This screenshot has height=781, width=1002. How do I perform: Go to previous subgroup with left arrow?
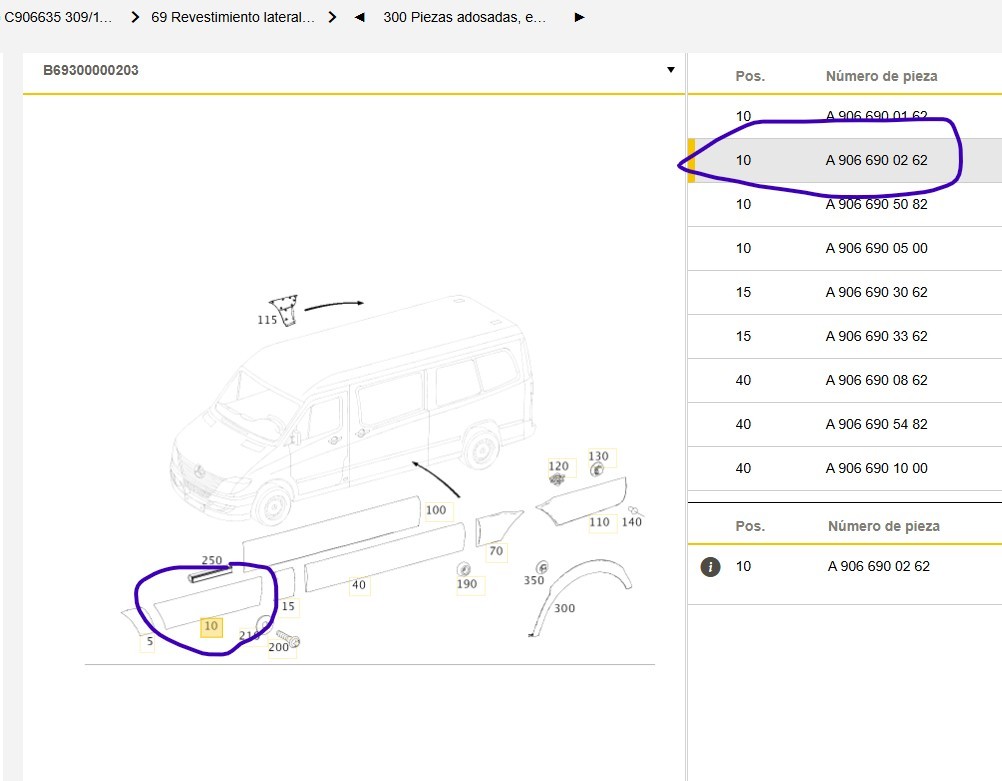[x=360, y=17]
